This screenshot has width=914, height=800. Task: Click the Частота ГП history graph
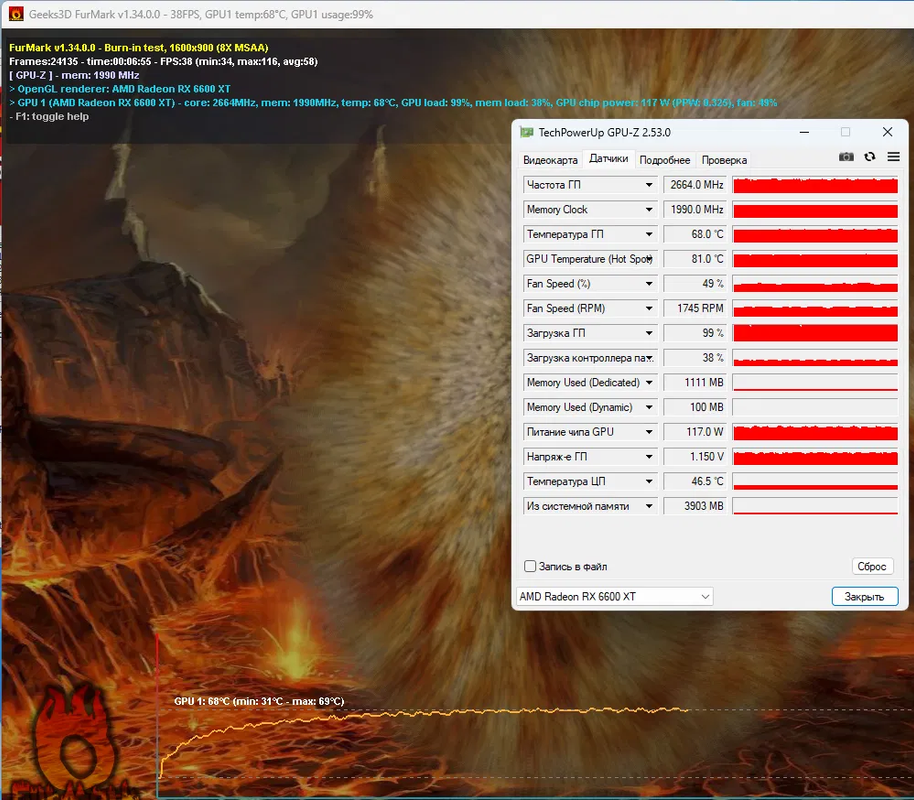[x=815, y=185]
